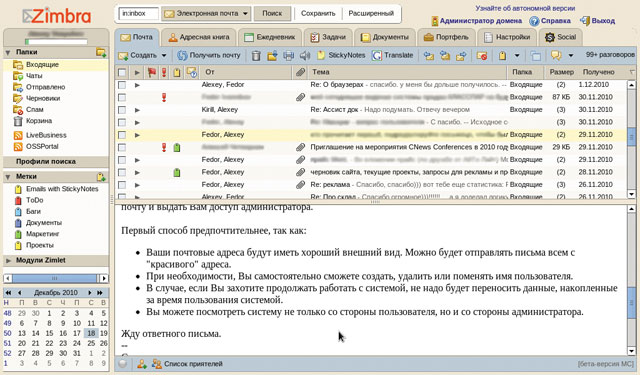Forward message with the forward envelope icon
The image size is (640, 375).
tap(461, 55)
